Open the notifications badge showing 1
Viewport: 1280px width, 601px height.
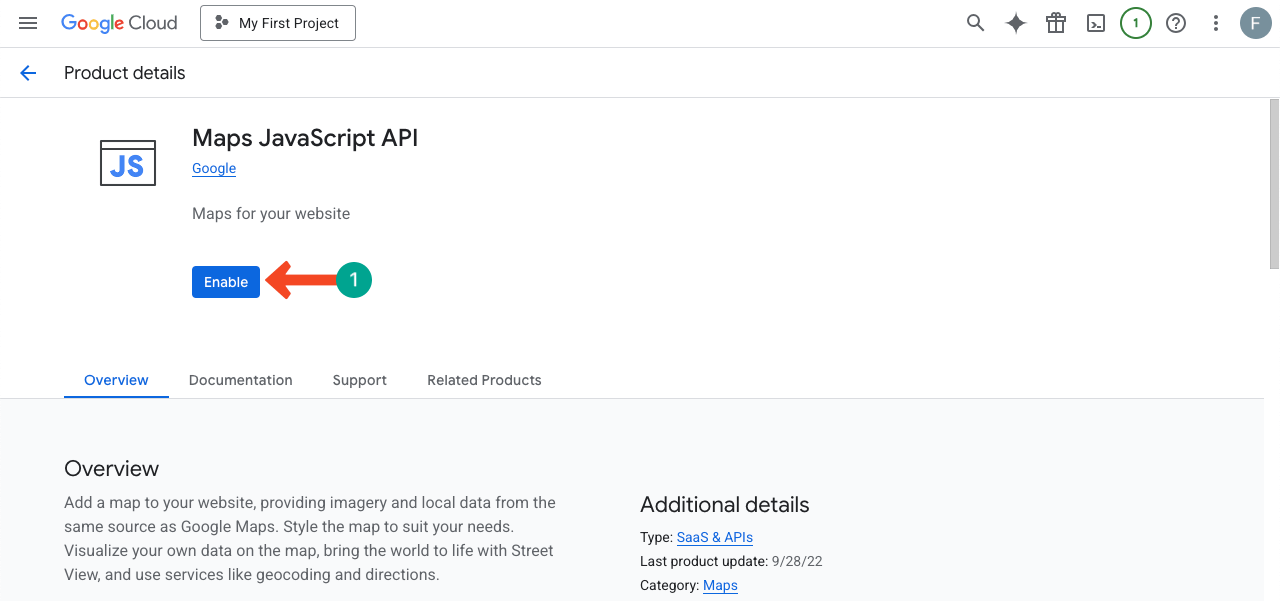tap(1136, 23)
